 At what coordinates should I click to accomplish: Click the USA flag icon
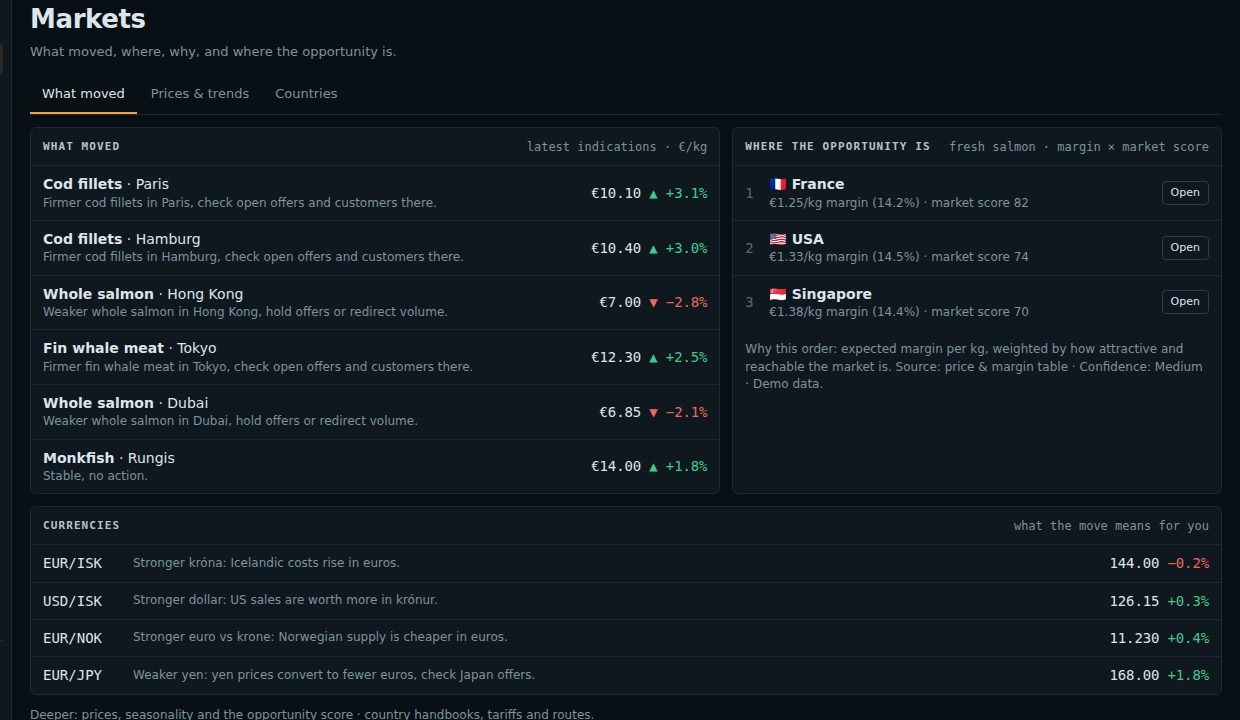[778, 239]
